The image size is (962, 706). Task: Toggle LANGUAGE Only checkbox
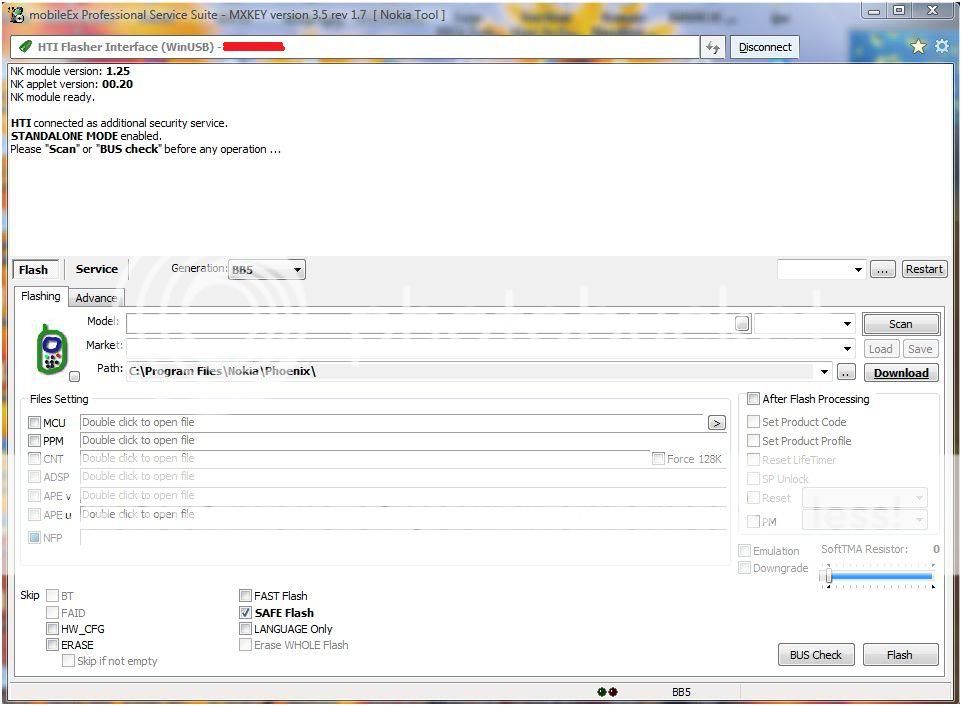[x=245, y=629]
